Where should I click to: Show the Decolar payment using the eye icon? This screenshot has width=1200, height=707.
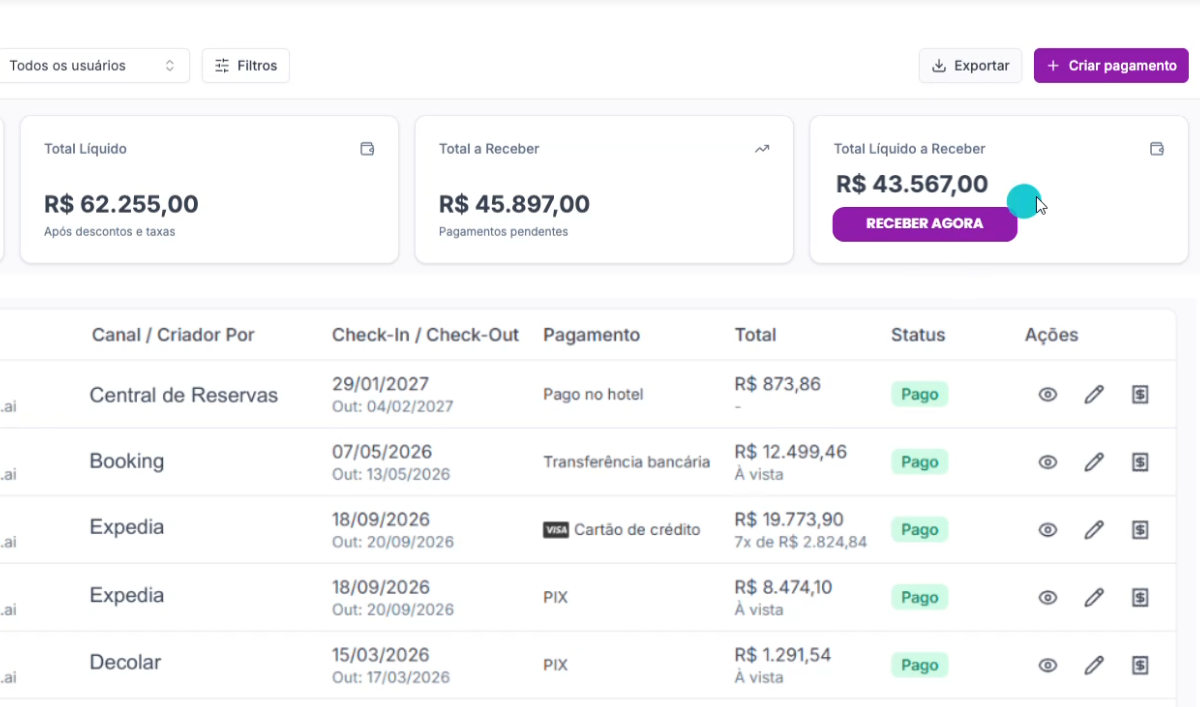[1047, 664]
